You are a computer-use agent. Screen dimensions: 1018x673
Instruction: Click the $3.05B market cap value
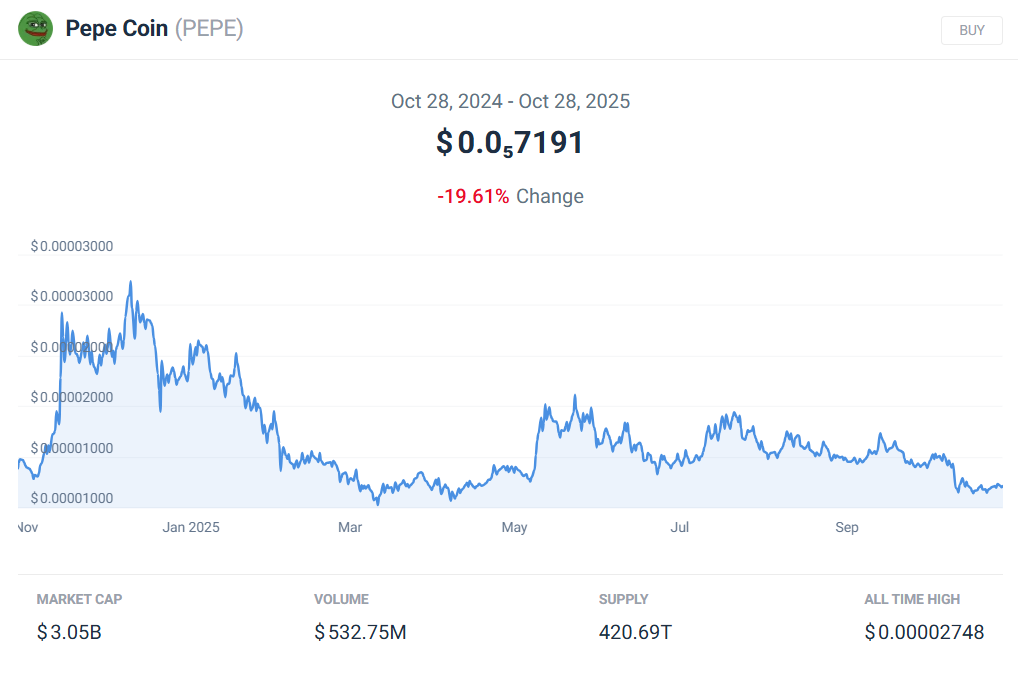(69, 632)
